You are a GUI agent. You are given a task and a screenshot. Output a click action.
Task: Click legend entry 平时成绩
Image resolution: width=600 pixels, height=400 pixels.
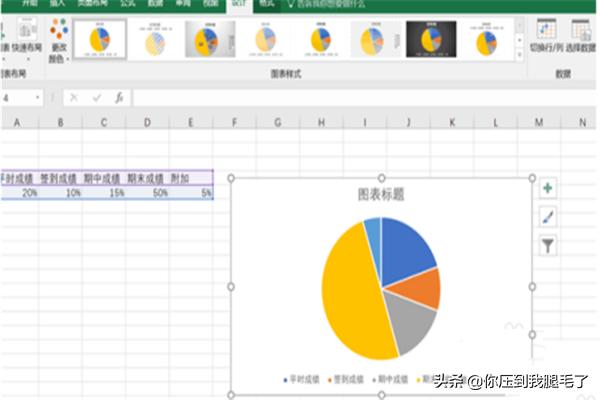[x=302, y=379]
